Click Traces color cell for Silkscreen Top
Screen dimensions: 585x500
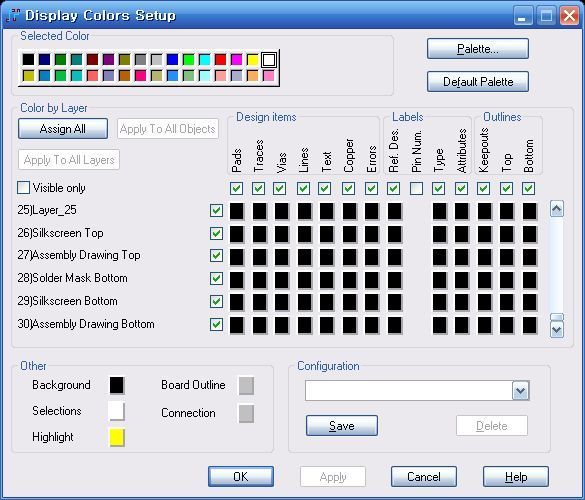(x=260, y=234)
